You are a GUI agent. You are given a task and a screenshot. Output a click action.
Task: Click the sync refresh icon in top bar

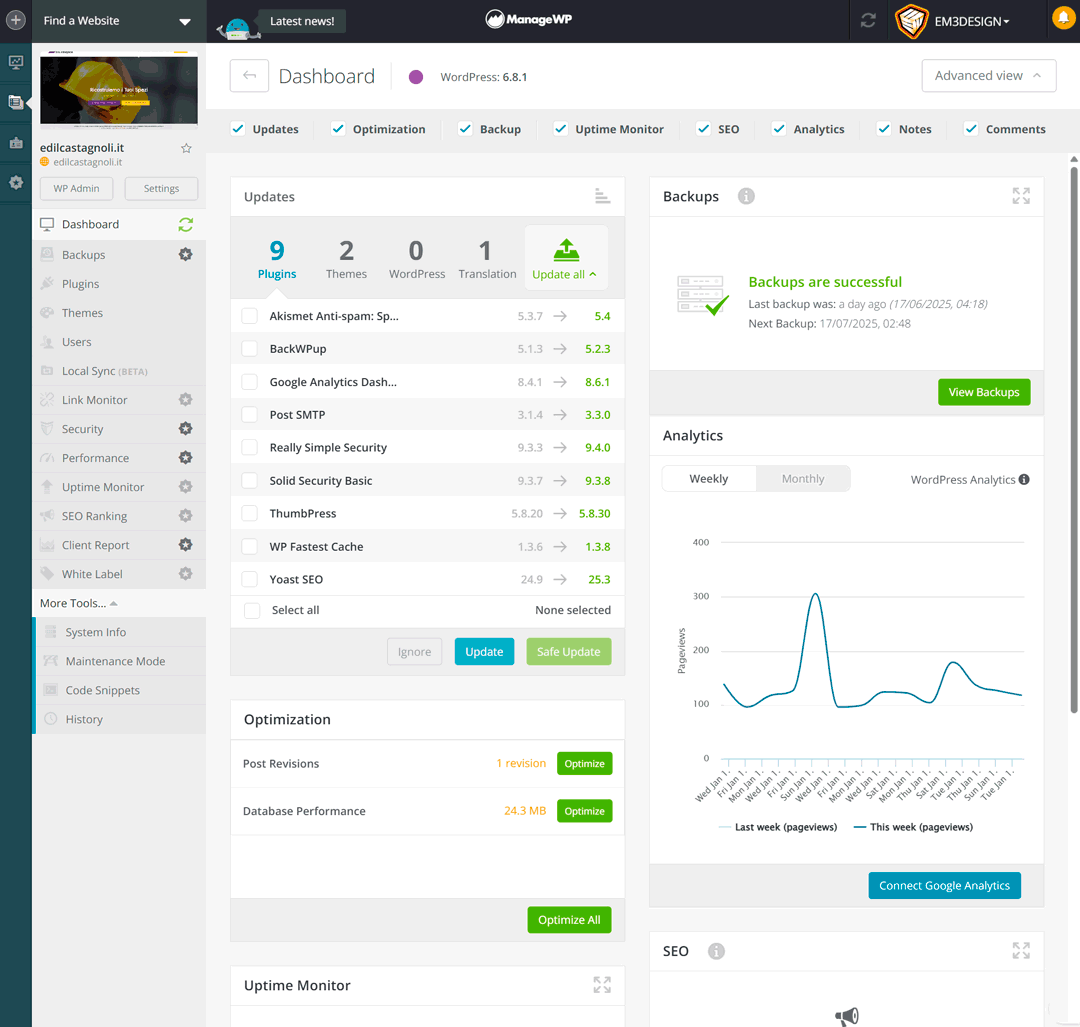tap(868, 21)
